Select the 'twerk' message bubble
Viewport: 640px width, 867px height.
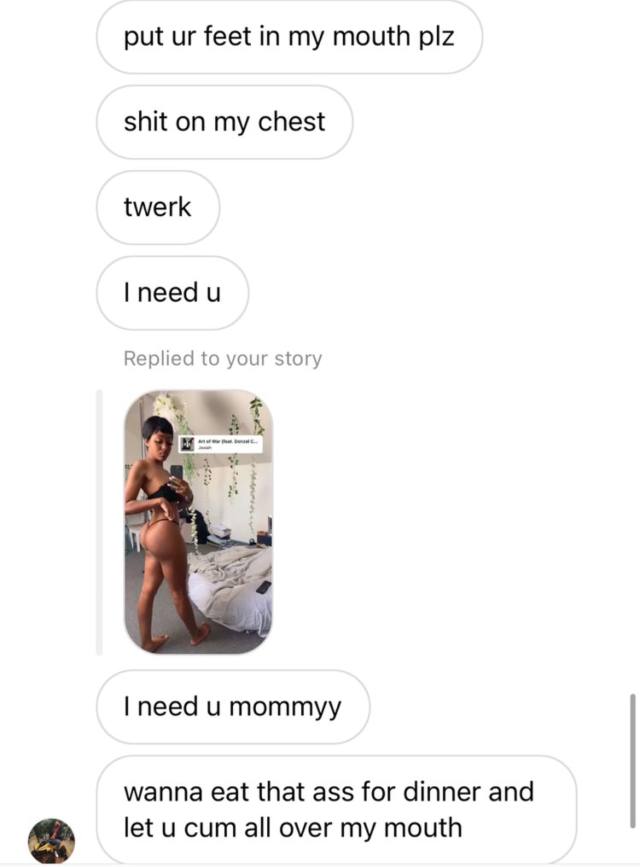158,207
